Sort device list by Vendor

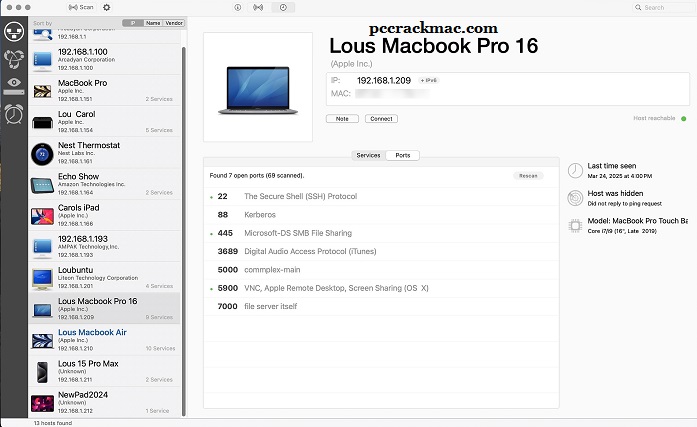coord(174,23)
